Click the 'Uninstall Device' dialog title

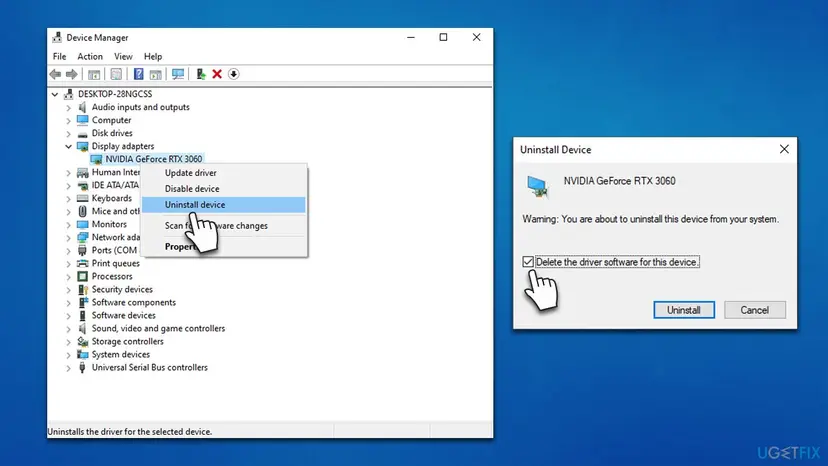tap(556, 150)
